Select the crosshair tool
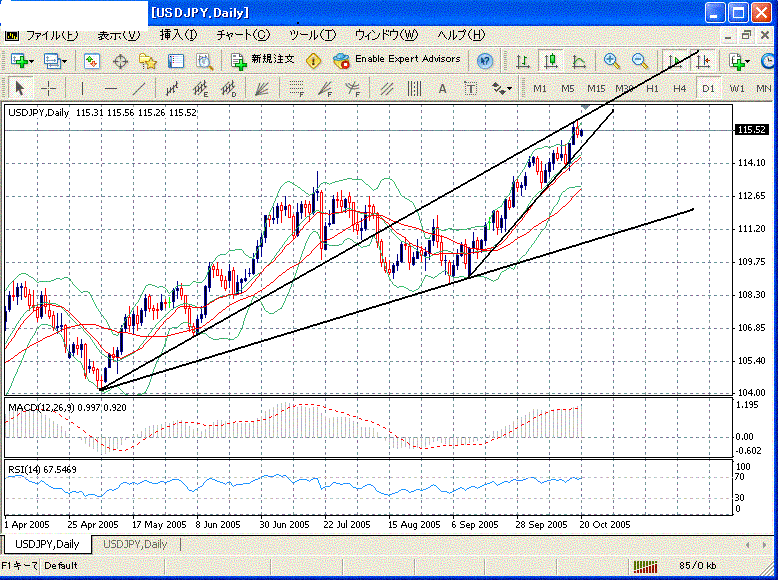The image size is (778, 580). click(47, 88)
